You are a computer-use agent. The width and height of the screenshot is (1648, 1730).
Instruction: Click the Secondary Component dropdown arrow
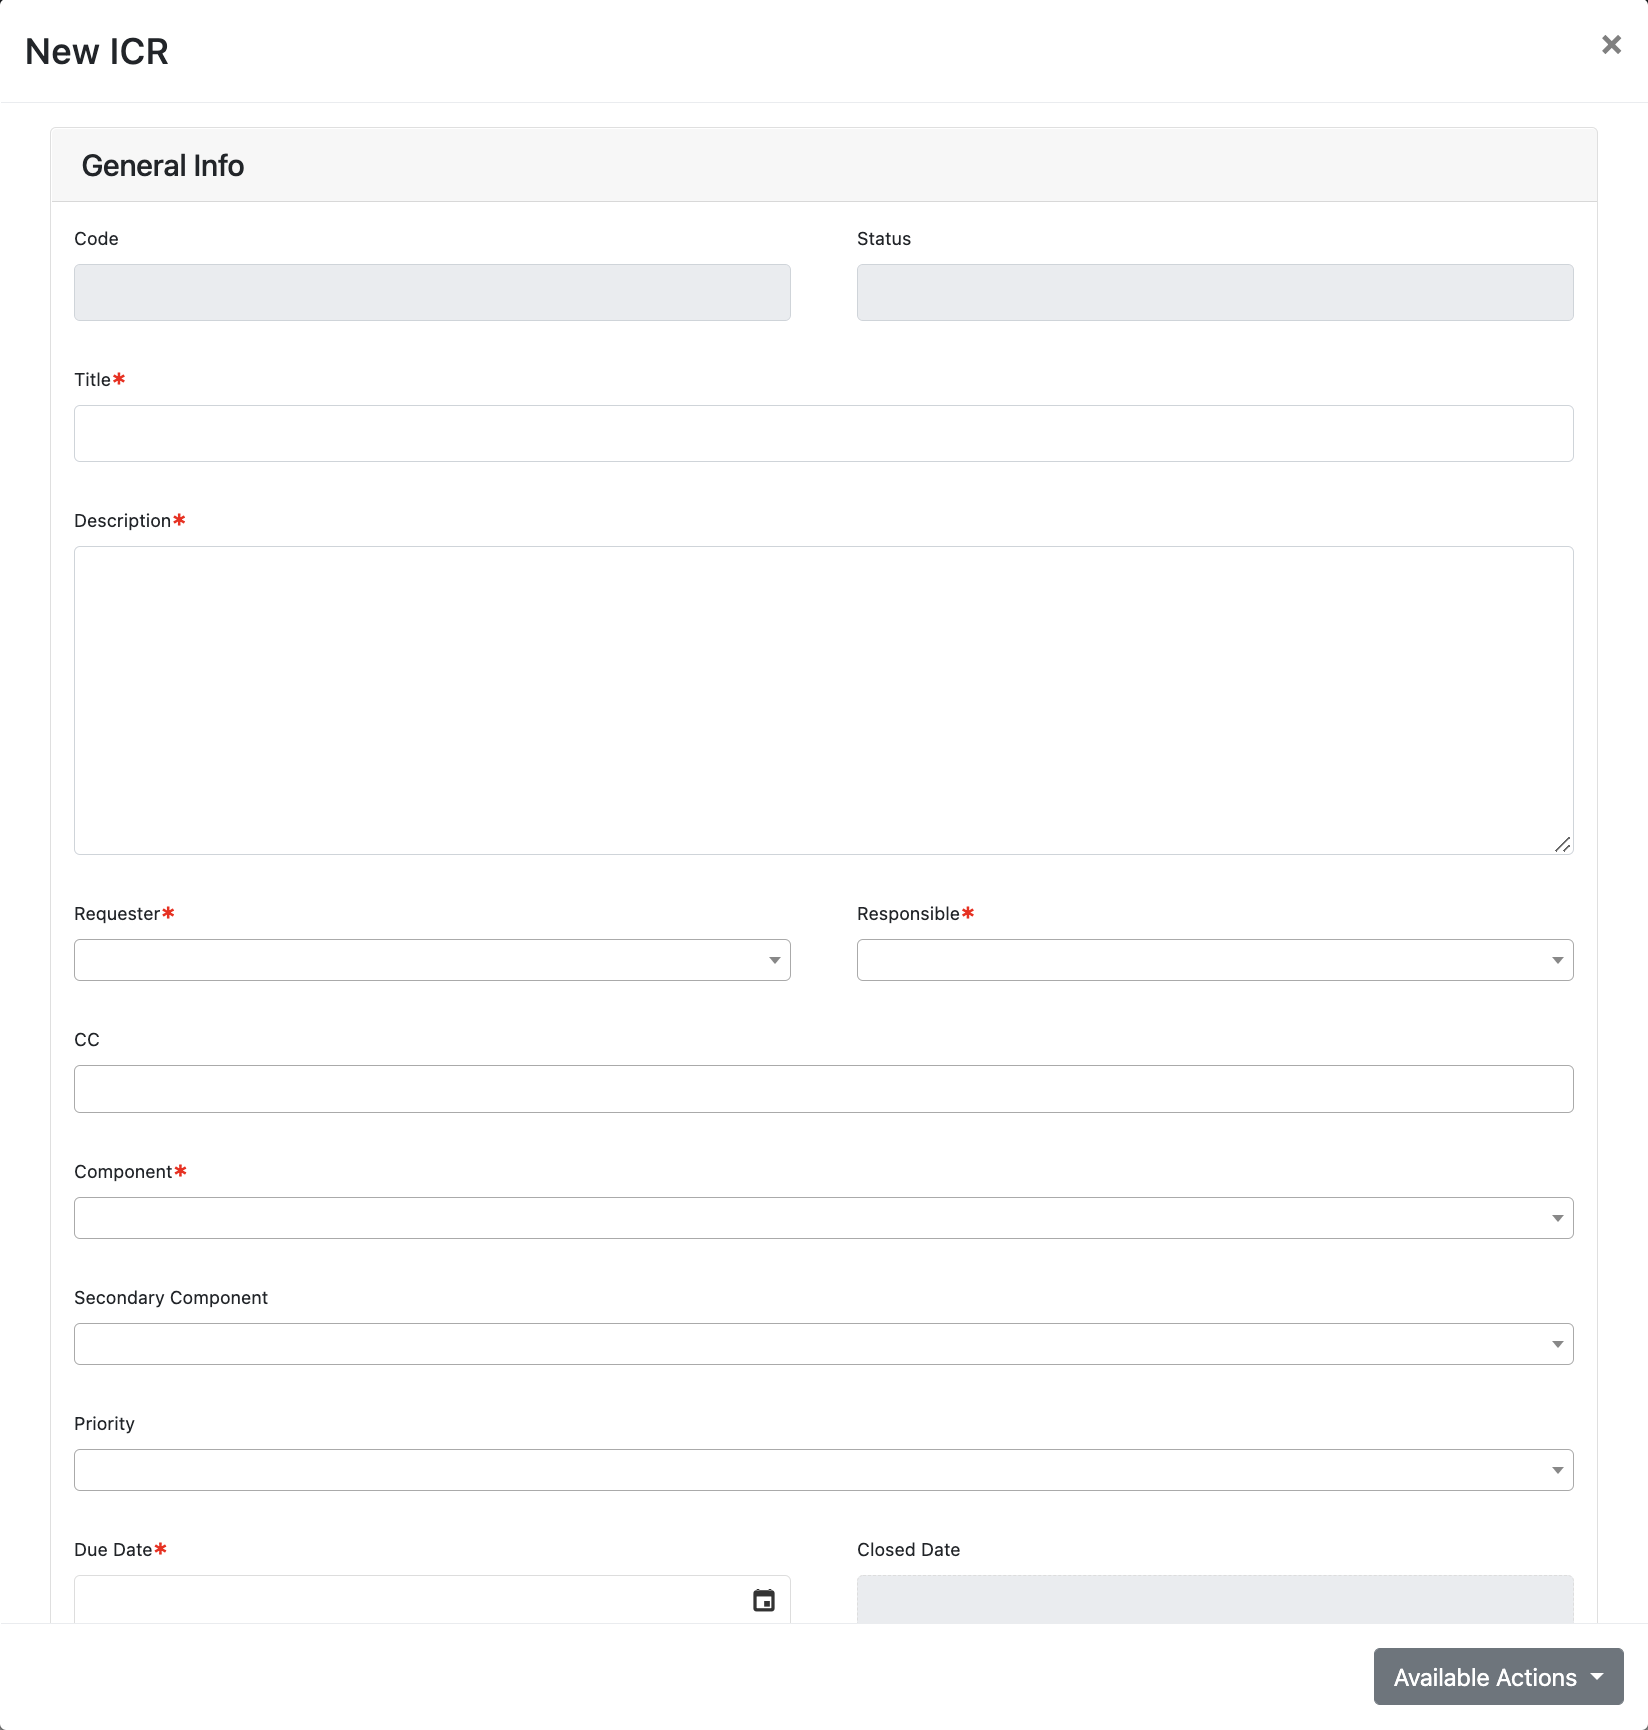[x=1557, y=1344]
